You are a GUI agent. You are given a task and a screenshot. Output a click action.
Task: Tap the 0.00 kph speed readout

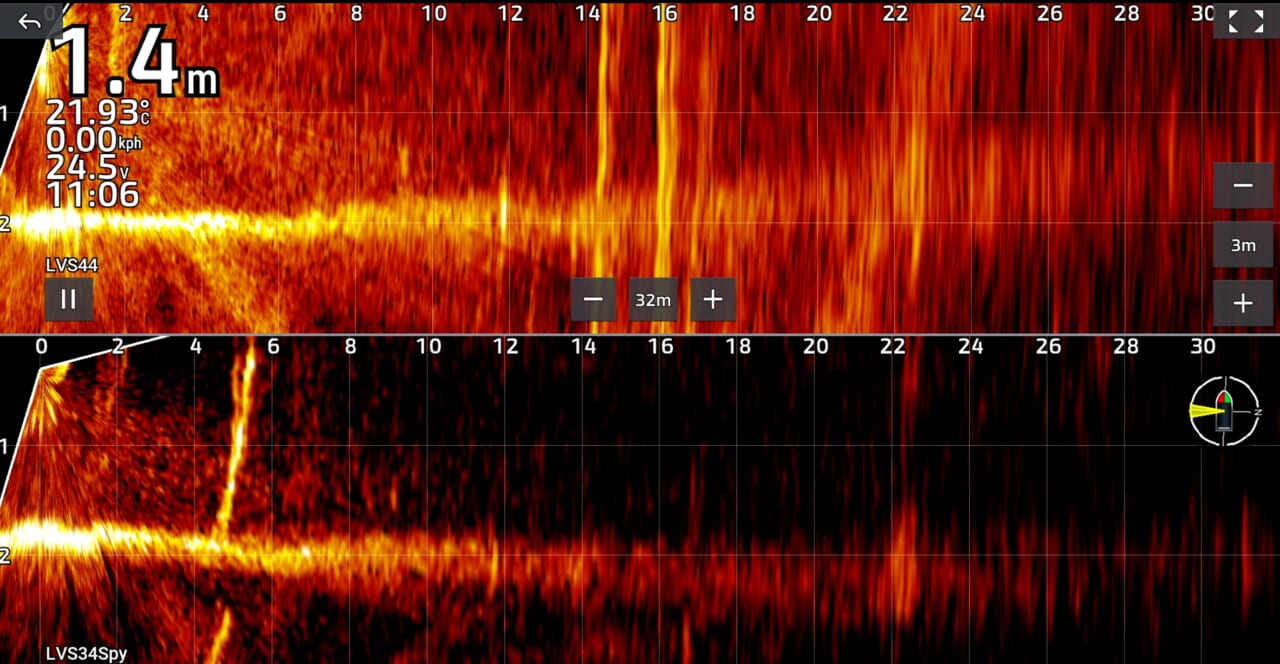93,140
